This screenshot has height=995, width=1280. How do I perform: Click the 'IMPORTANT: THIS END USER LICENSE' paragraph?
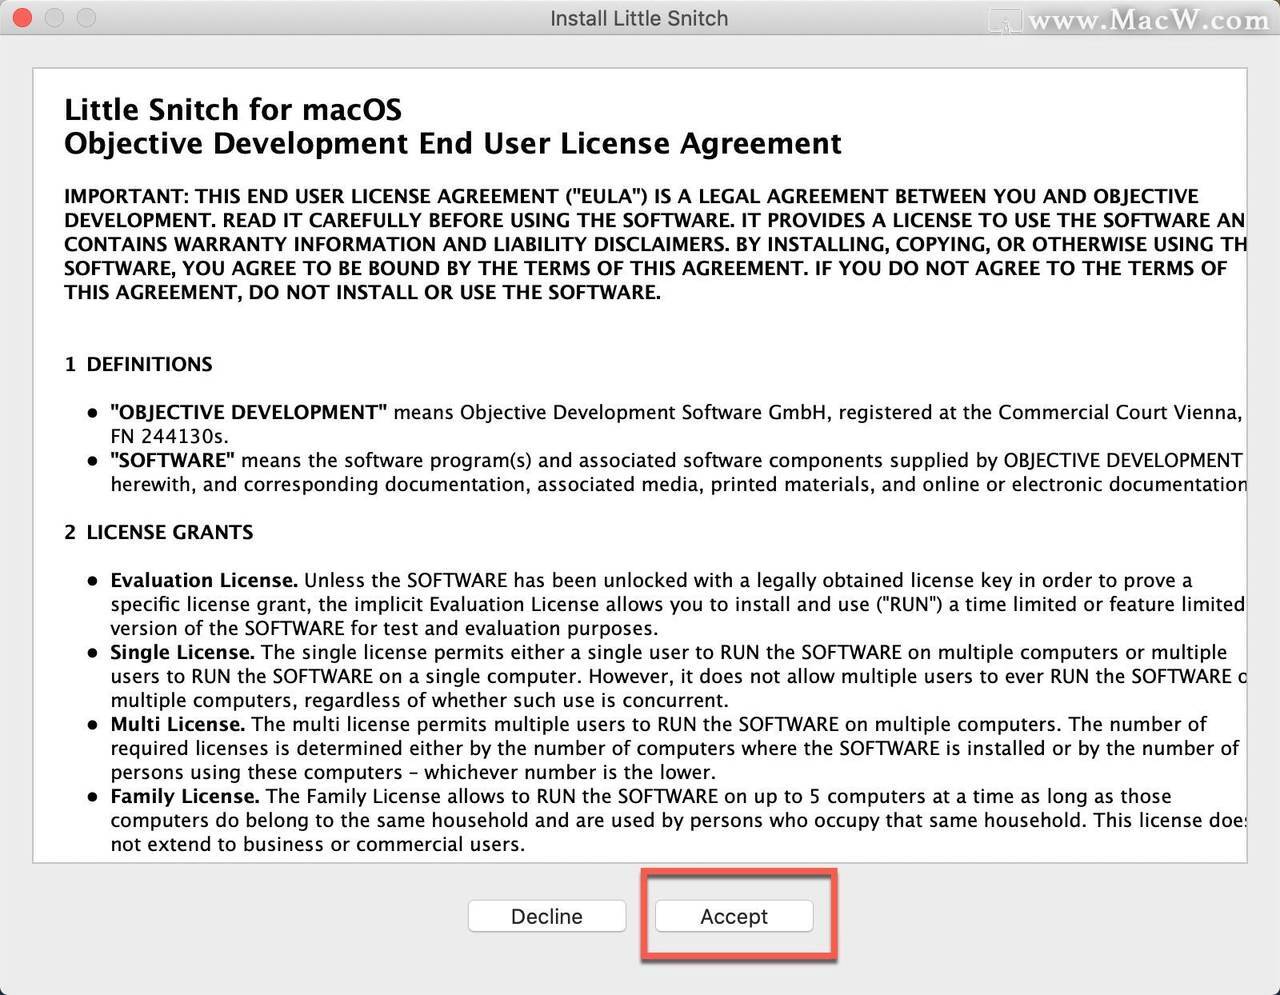(655, 244)
